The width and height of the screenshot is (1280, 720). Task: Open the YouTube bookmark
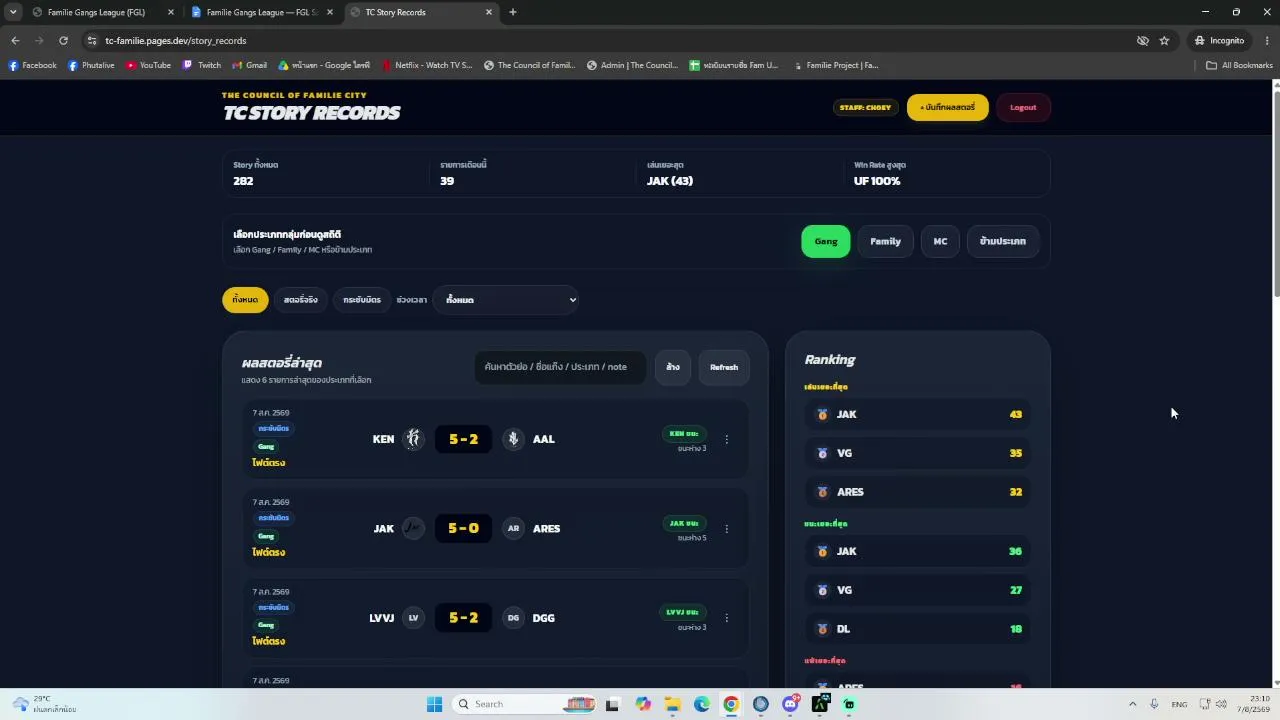148,65
